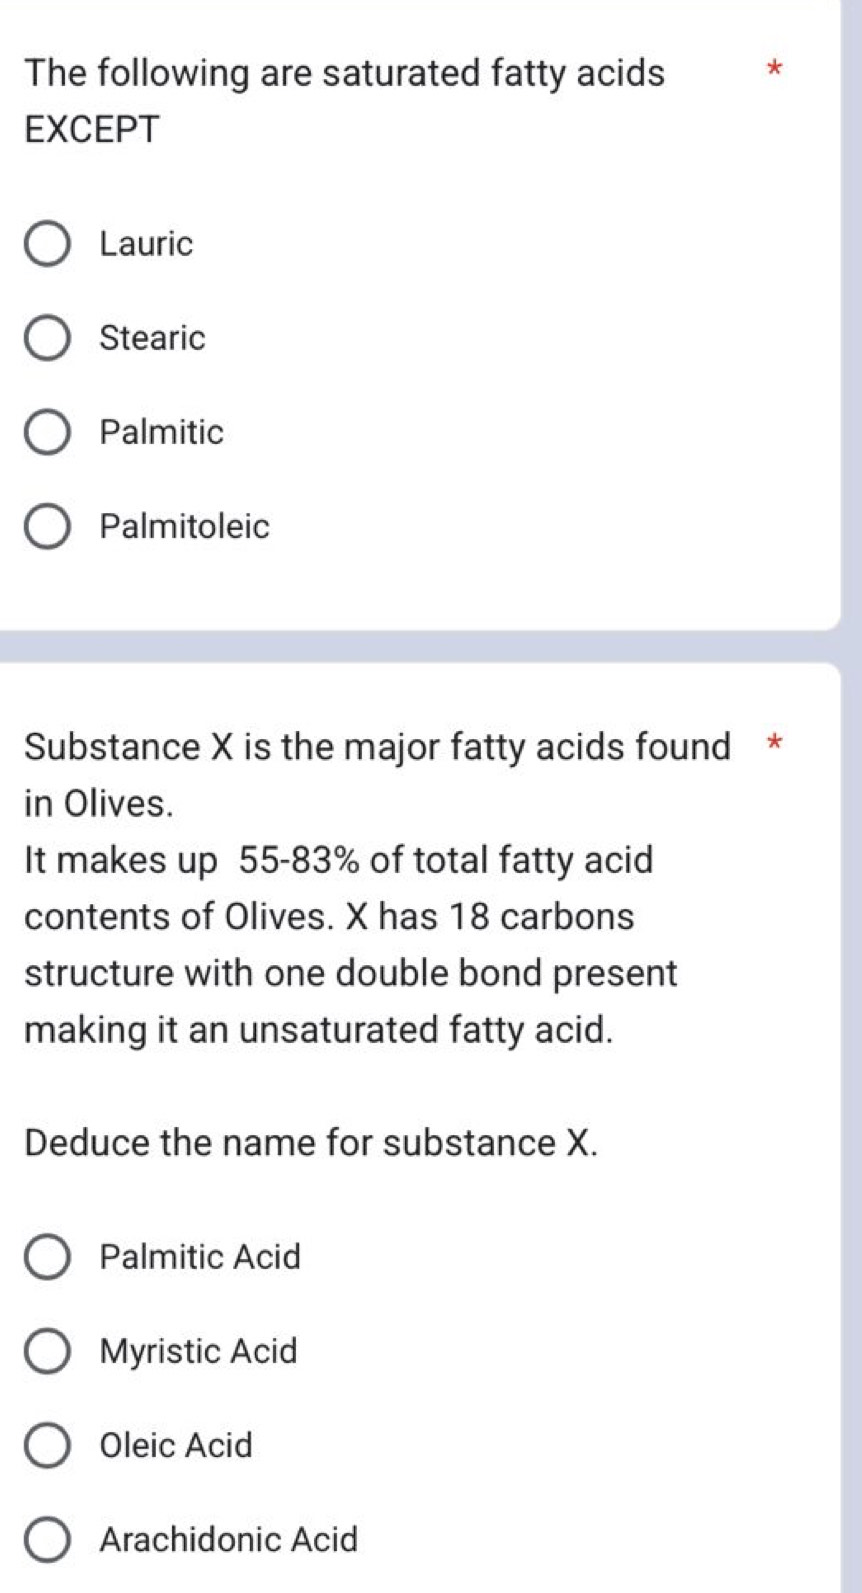This screenshot has height=1593, width=862.
Task: Select the Palmitoleic radio button
Action: tap(47, 527)
